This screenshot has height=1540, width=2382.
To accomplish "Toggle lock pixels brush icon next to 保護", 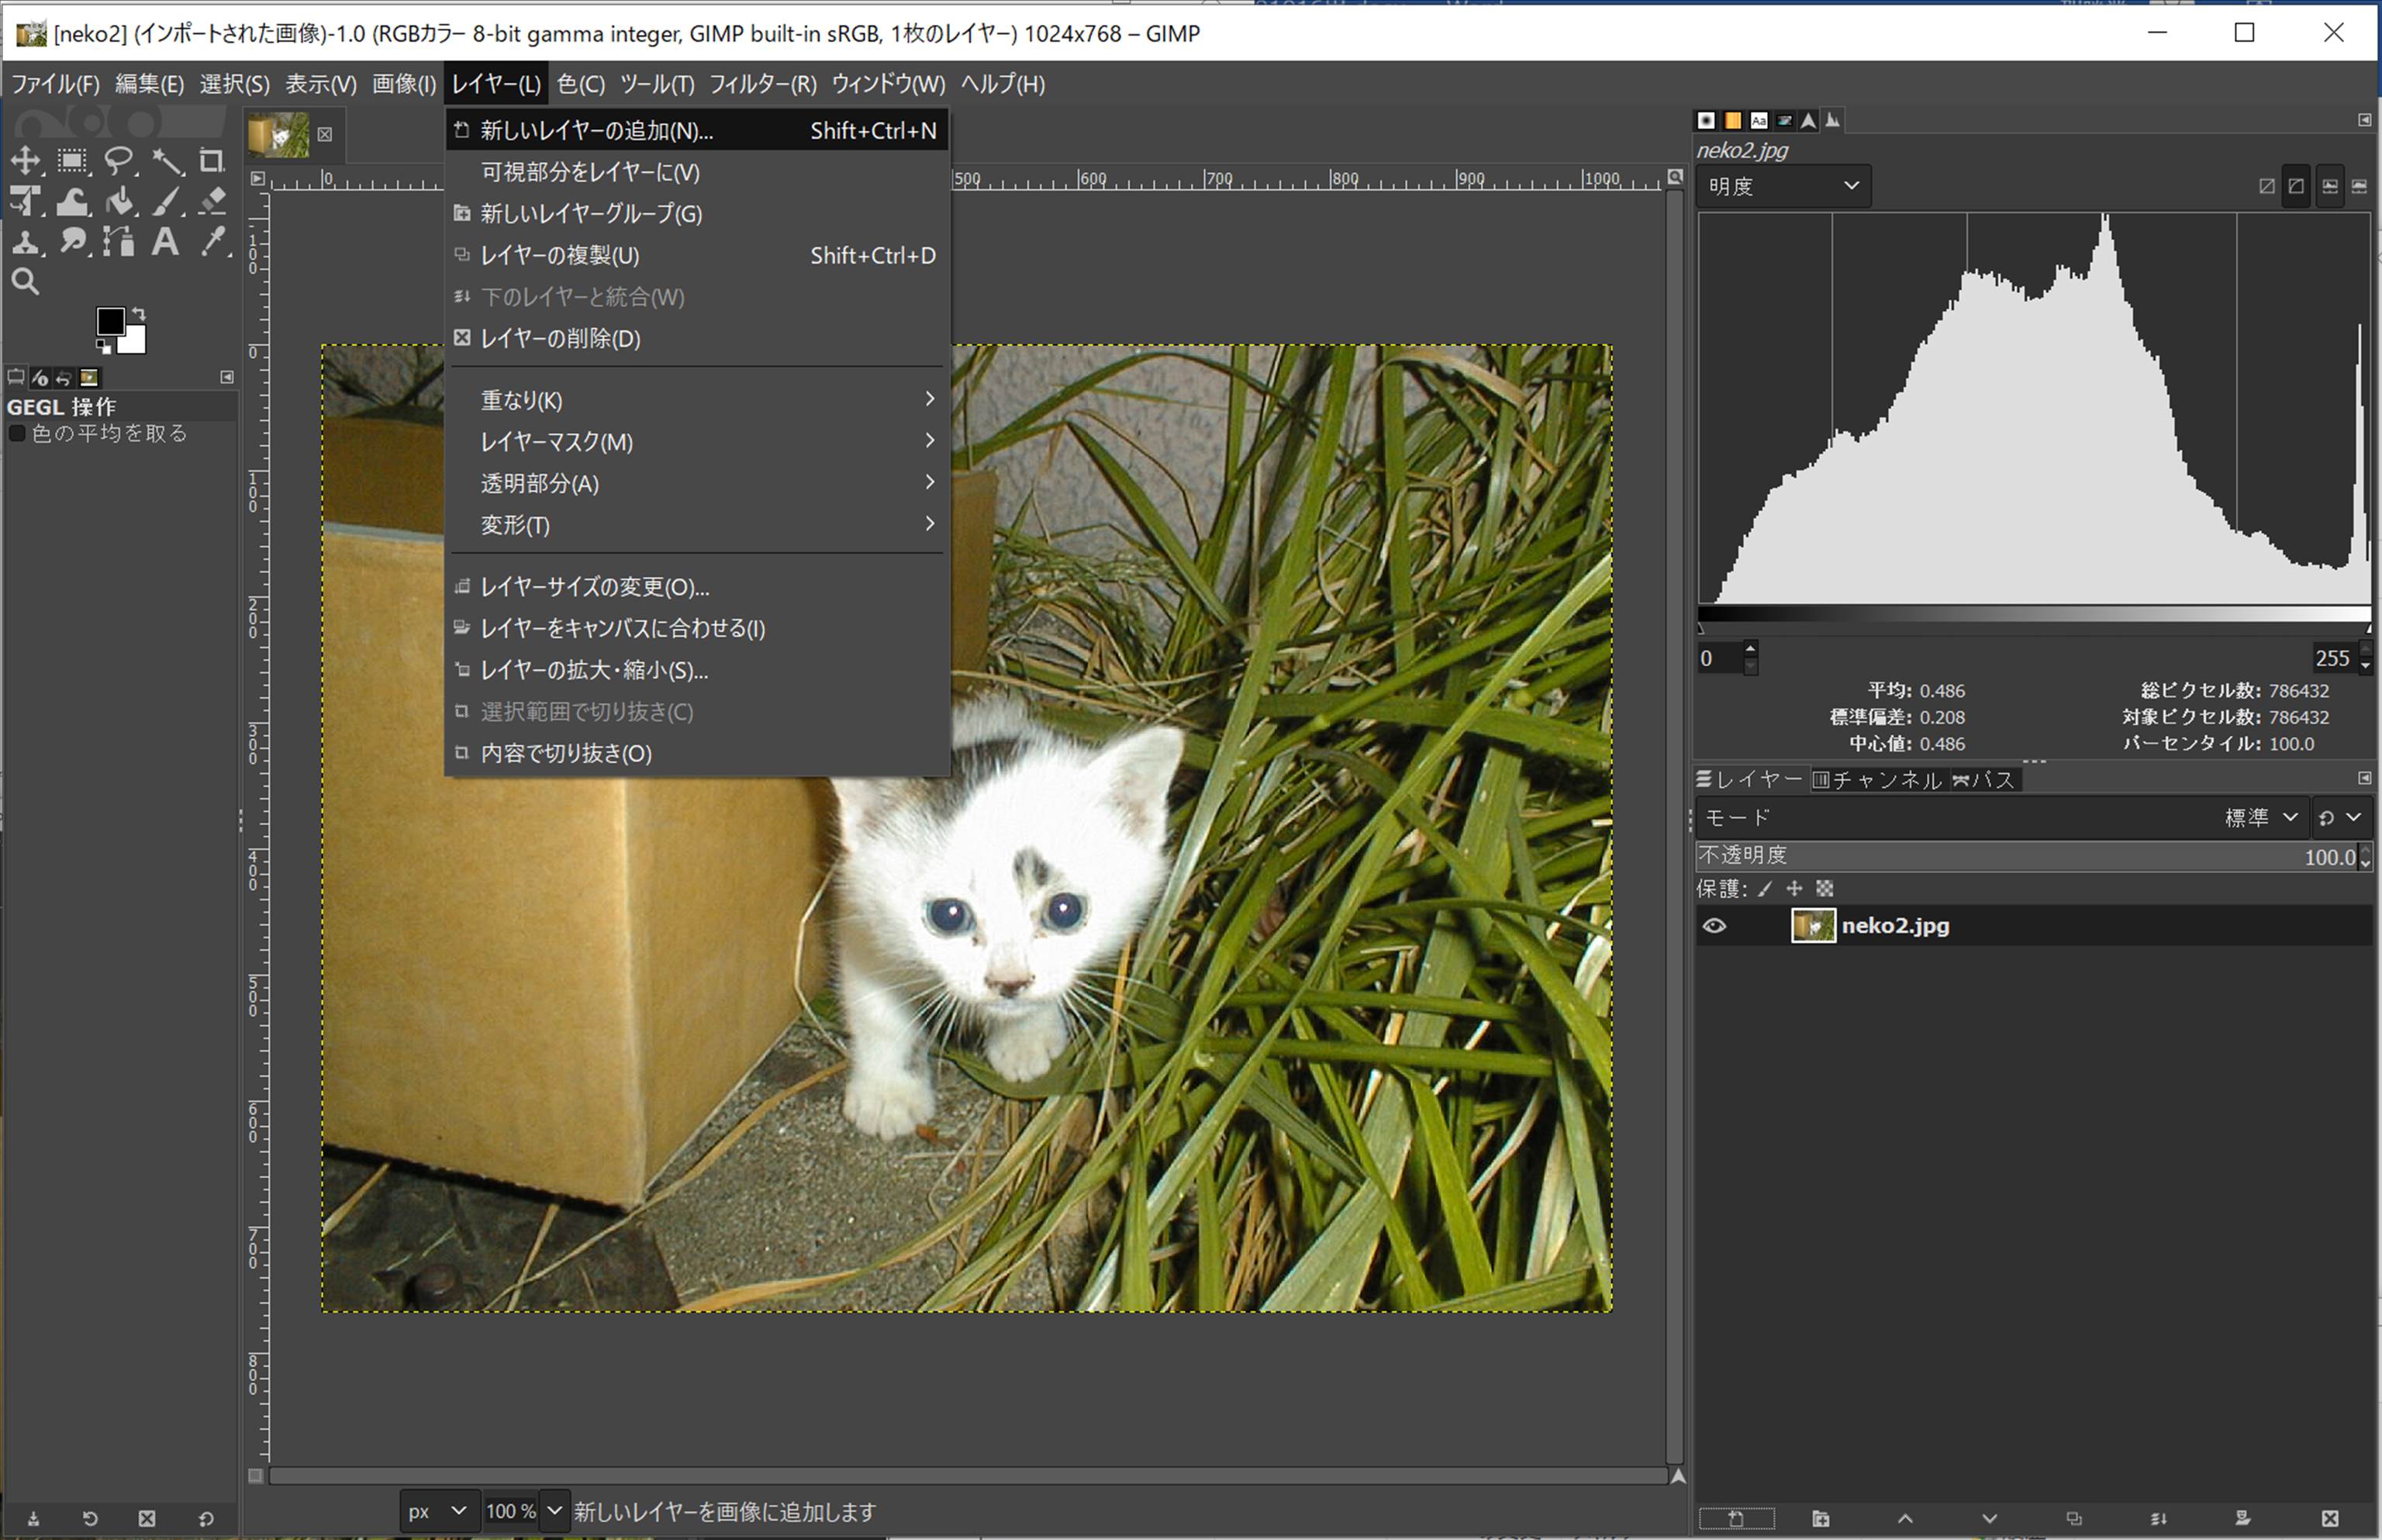I will tap(1765, 889).
